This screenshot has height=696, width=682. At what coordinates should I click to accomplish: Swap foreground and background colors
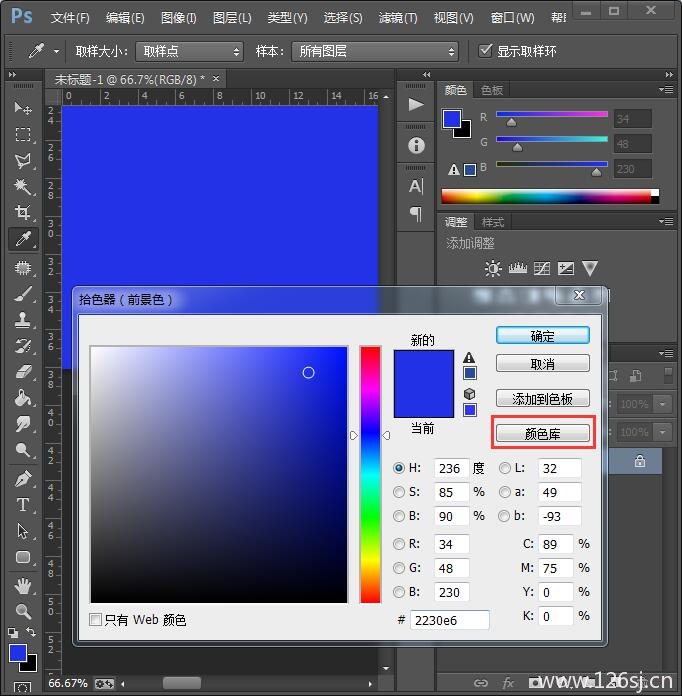(31, 632)
